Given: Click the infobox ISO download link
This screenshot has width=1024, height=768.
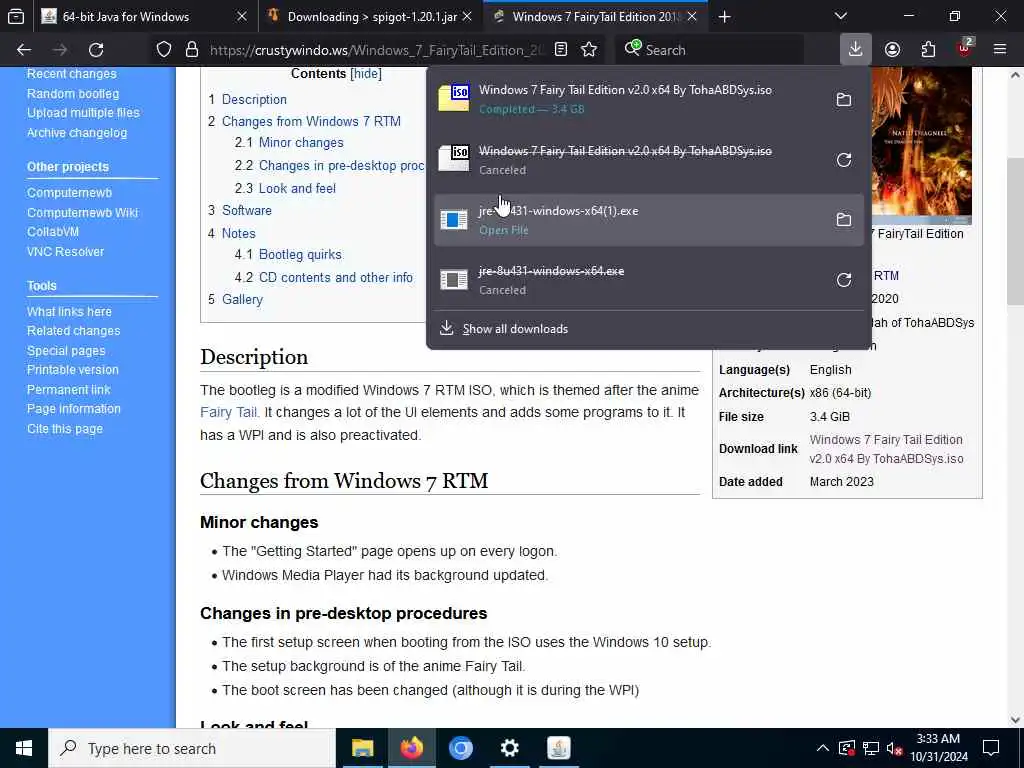Looking at the screenshot, I should [x=886, y=449].
